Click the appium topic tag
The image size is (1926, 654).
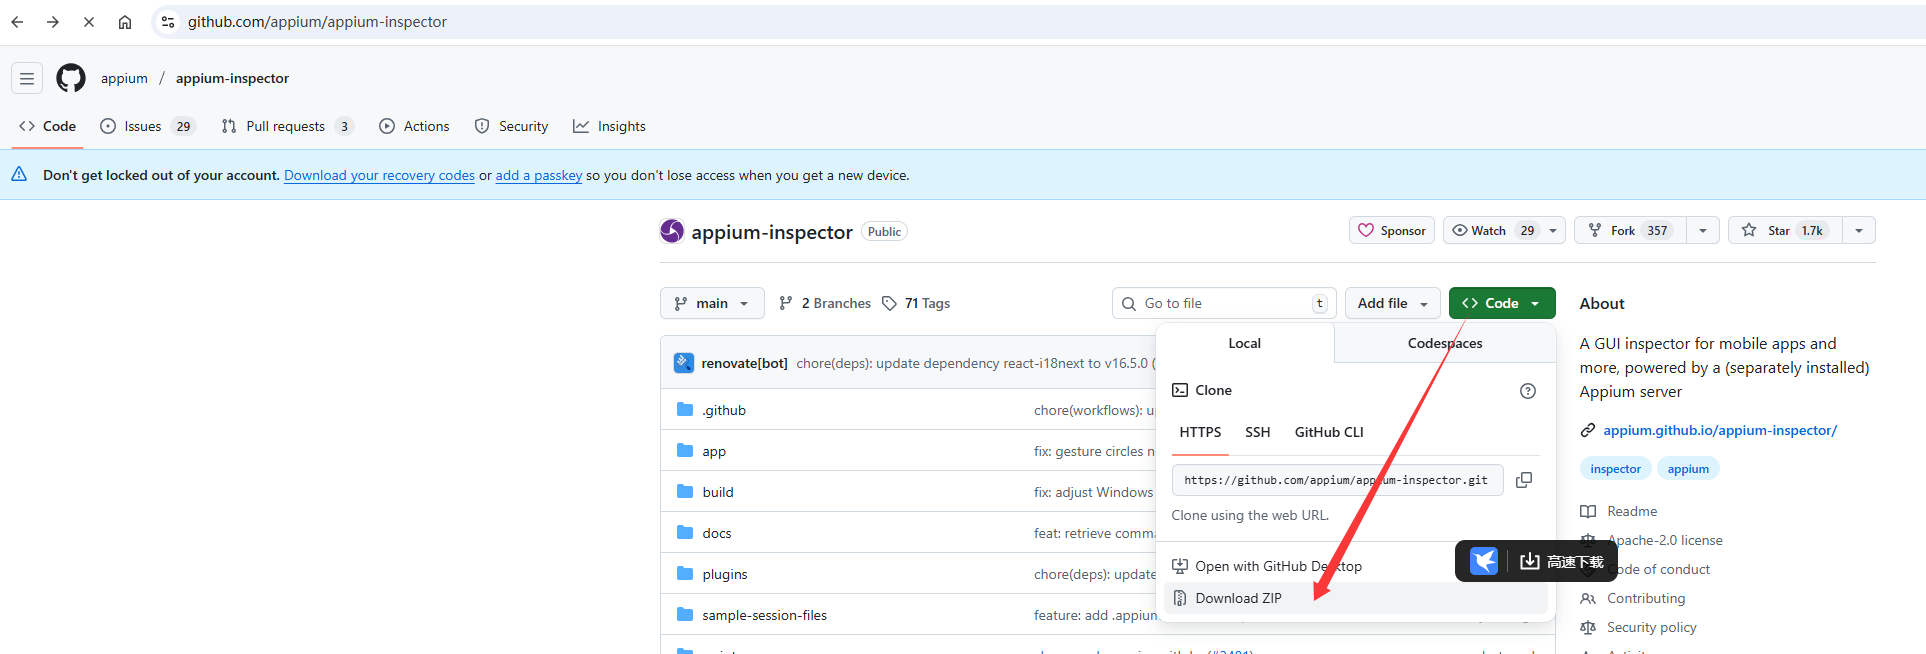[1688, 469]
